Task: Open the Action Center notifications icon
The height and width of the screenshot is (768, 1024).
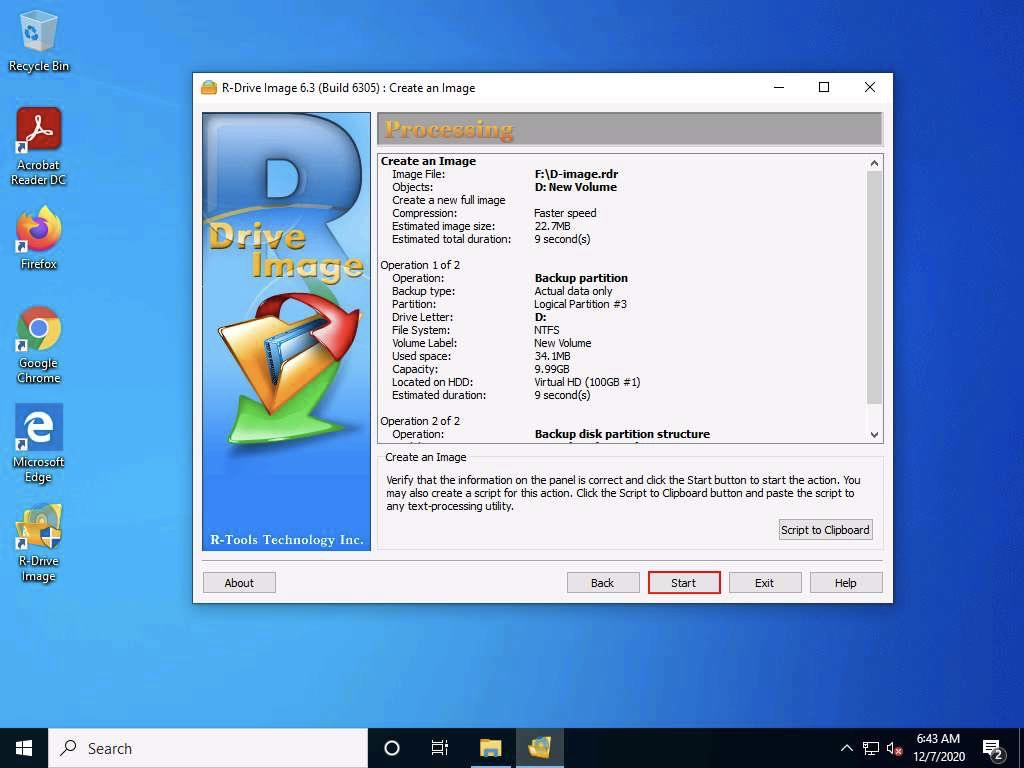Action: [x=992, y=748]
